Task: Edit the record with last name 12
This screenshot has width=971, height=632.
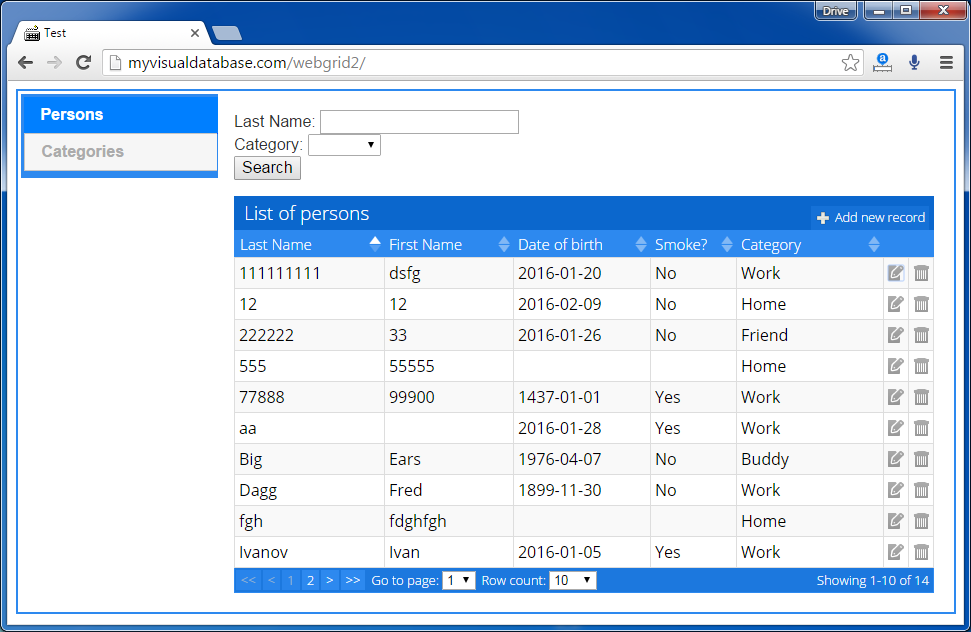Action: (895, 304)
